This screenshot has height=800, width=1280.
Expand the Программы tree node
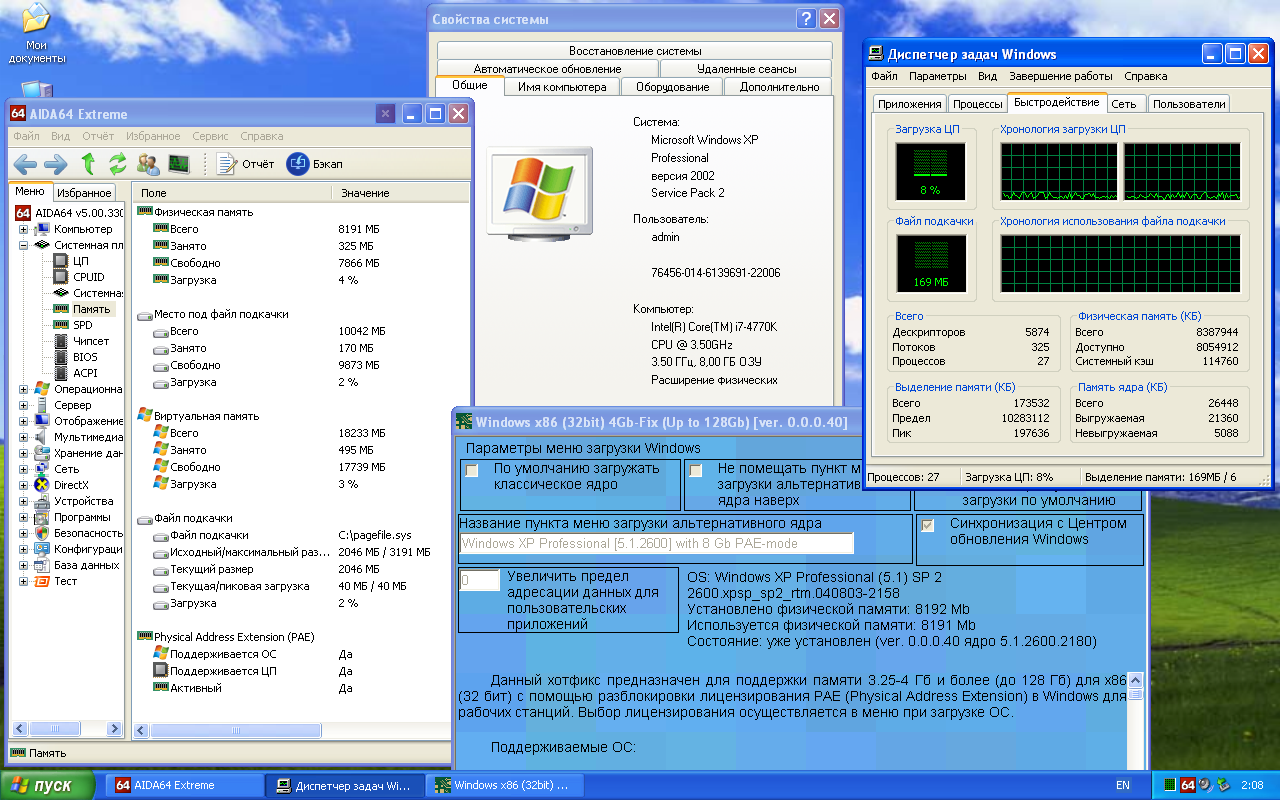[24, 517]
